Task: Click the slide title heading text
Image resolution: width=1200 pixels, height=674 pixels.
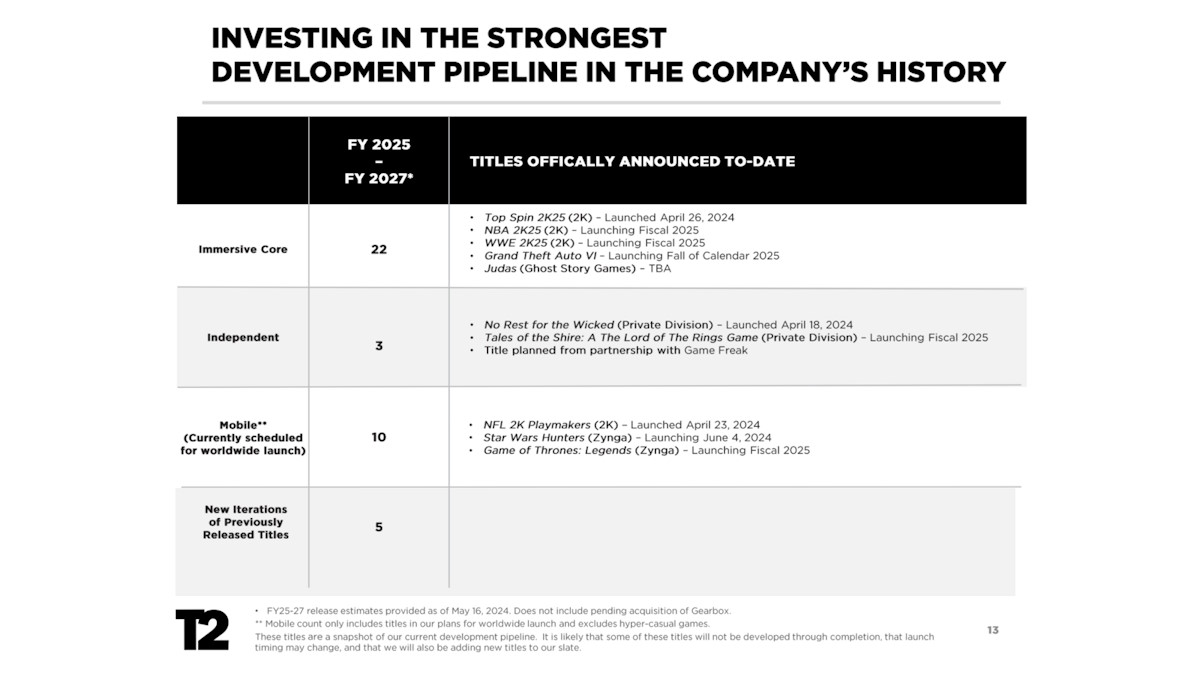Action: [607, 55]
